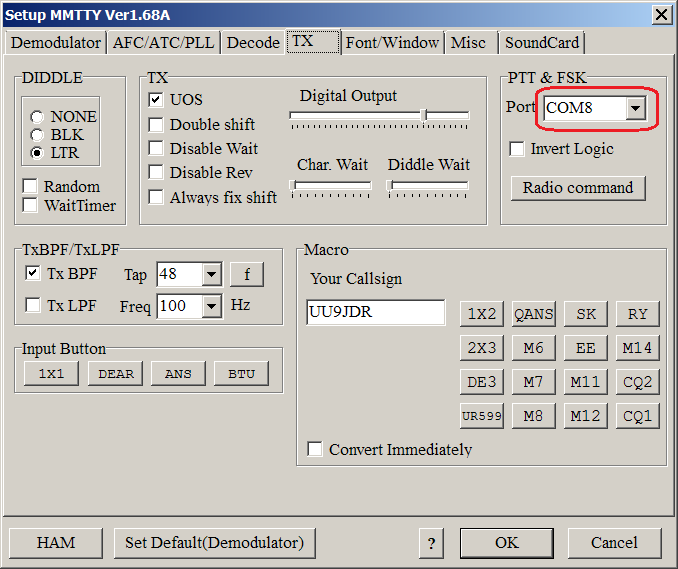Focus the Your Callsign field

375,312
